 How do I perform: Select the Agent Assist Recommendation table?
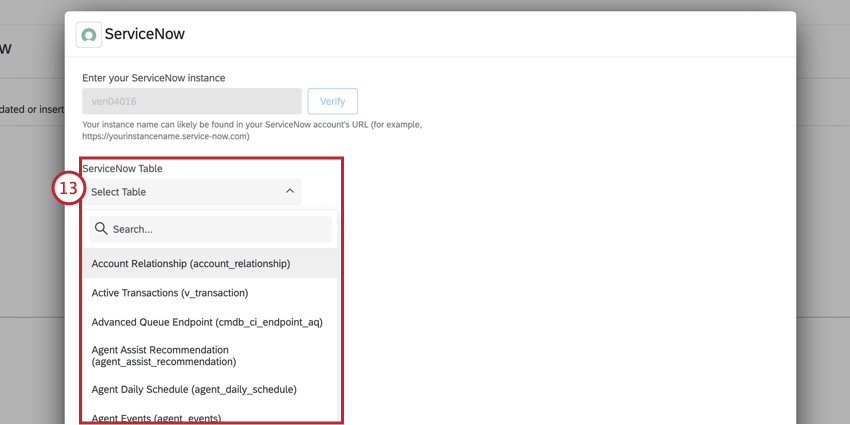210,356
